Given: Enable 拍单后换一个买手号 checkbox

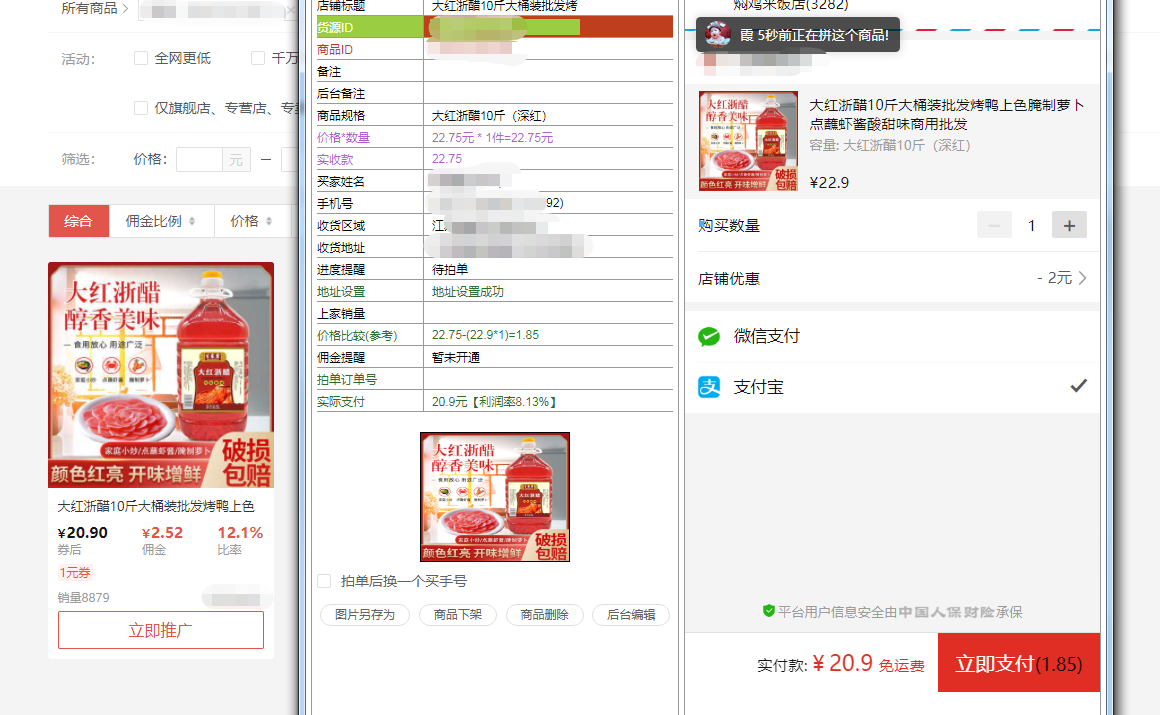Looking at the screenshot, I should click(324, 581).
